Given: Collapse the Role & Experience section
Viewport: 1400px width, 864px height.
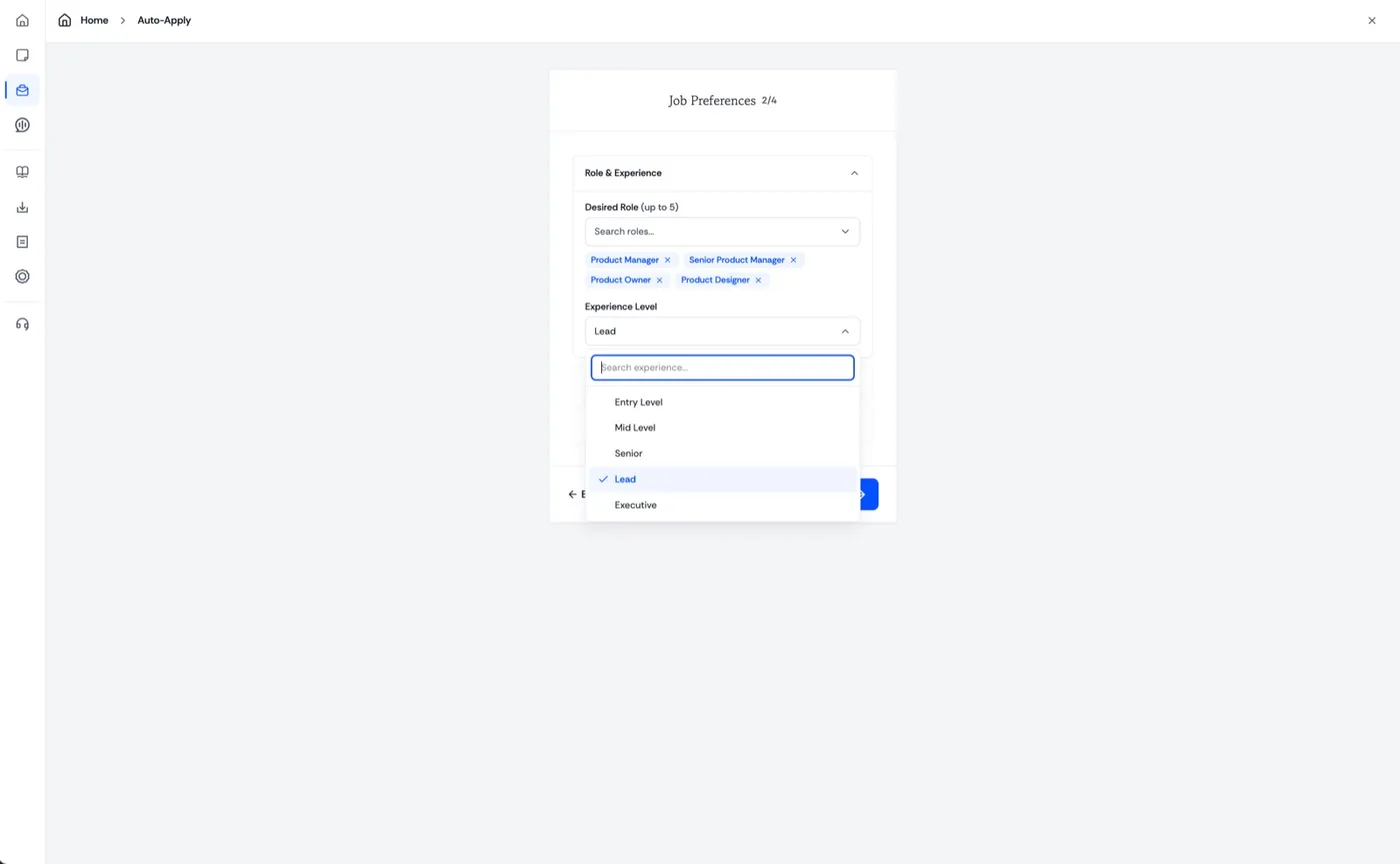Looking at the screenshot, I should point(854,173).
